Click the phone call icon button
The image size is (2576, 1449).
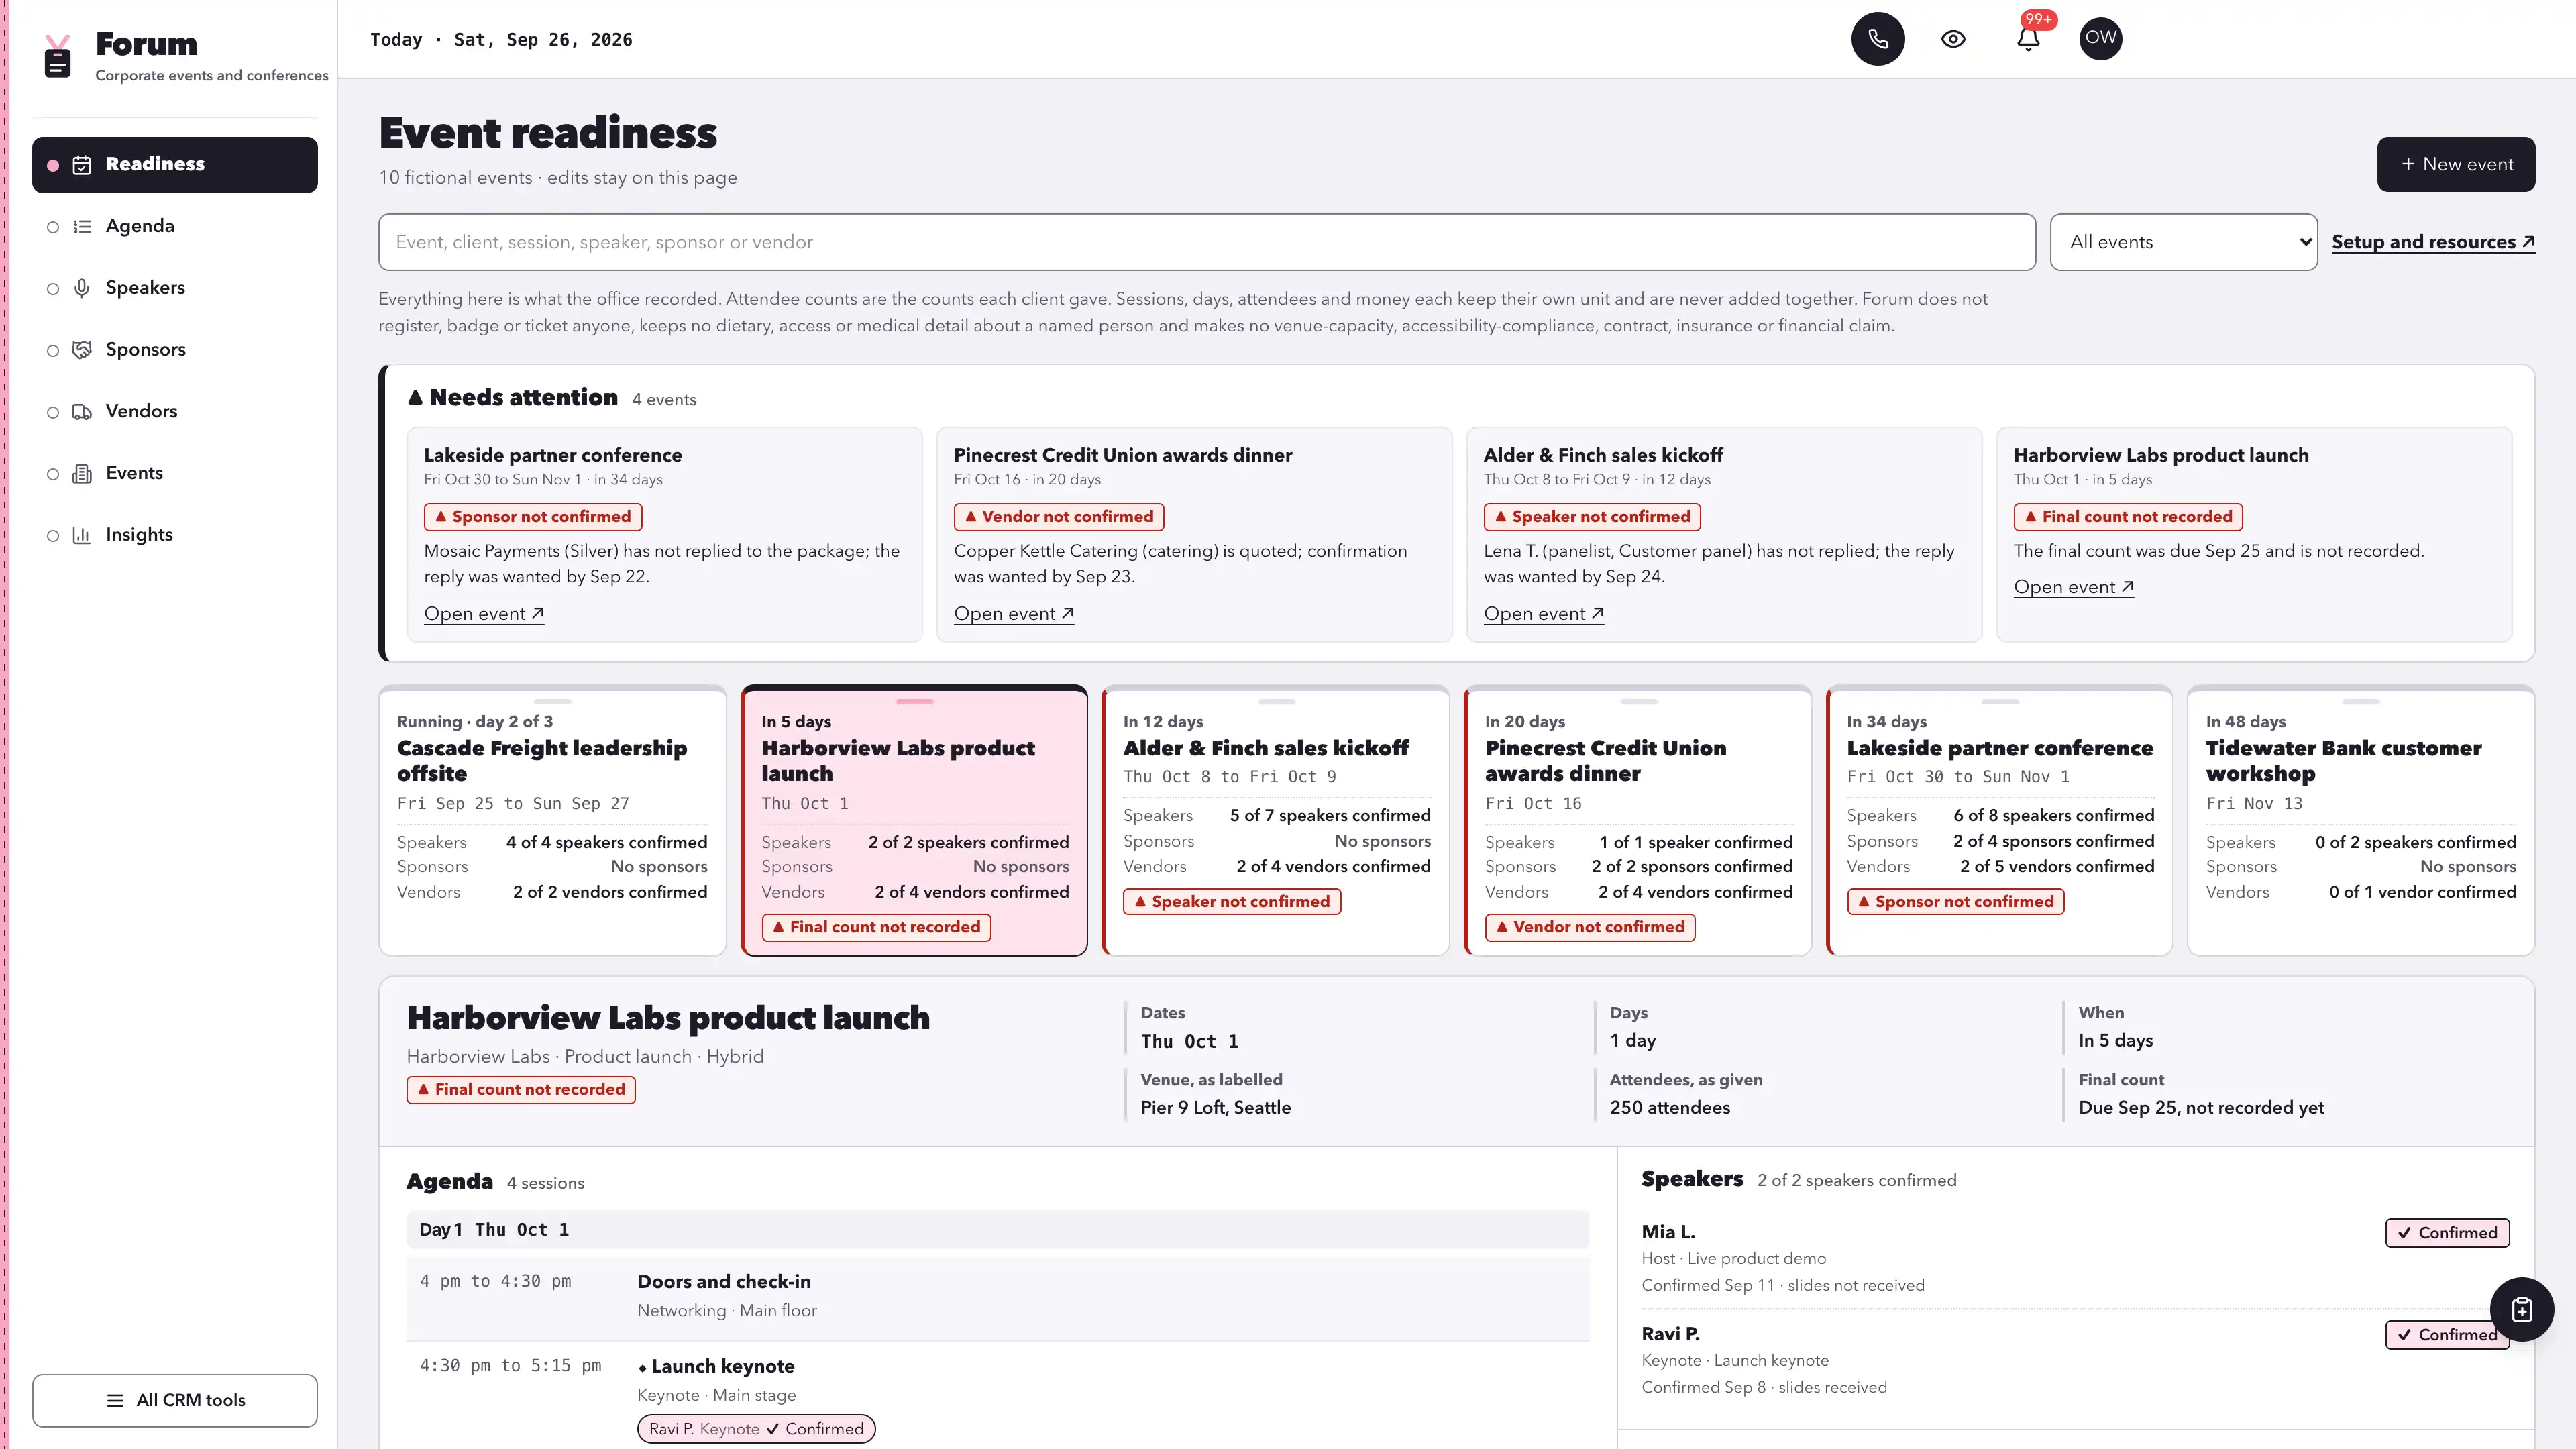[1877, 39]
